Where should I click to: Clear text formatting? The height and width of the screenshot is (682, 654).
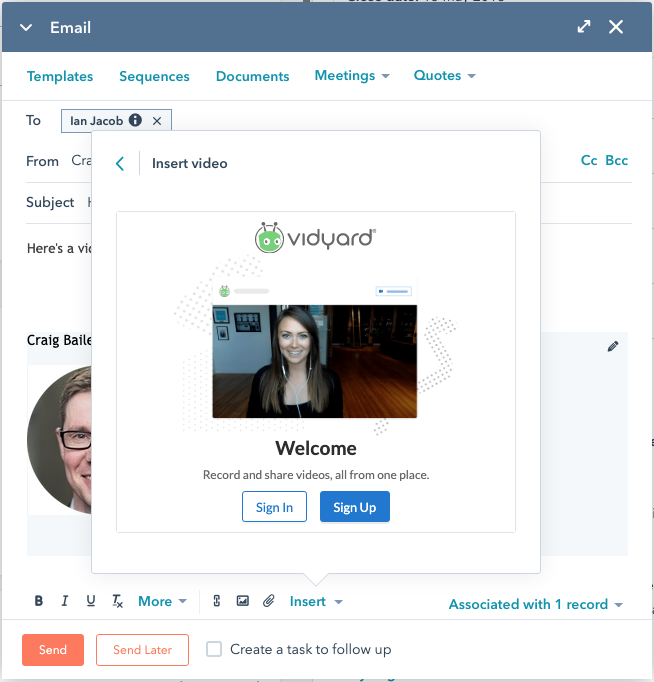[117, 602]
